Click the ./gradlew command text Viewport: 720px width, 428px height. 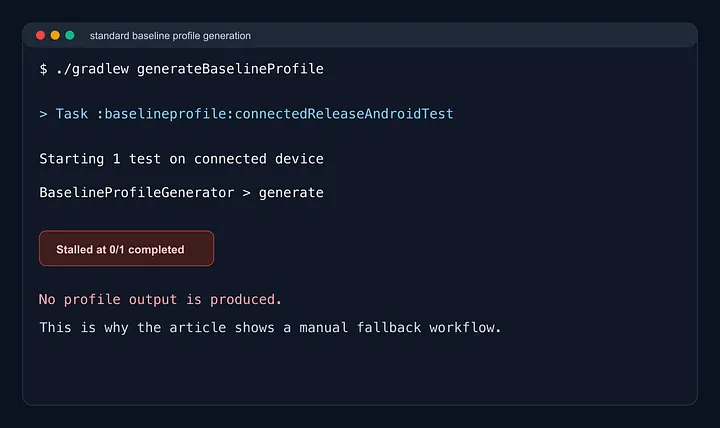pos(92,69)
